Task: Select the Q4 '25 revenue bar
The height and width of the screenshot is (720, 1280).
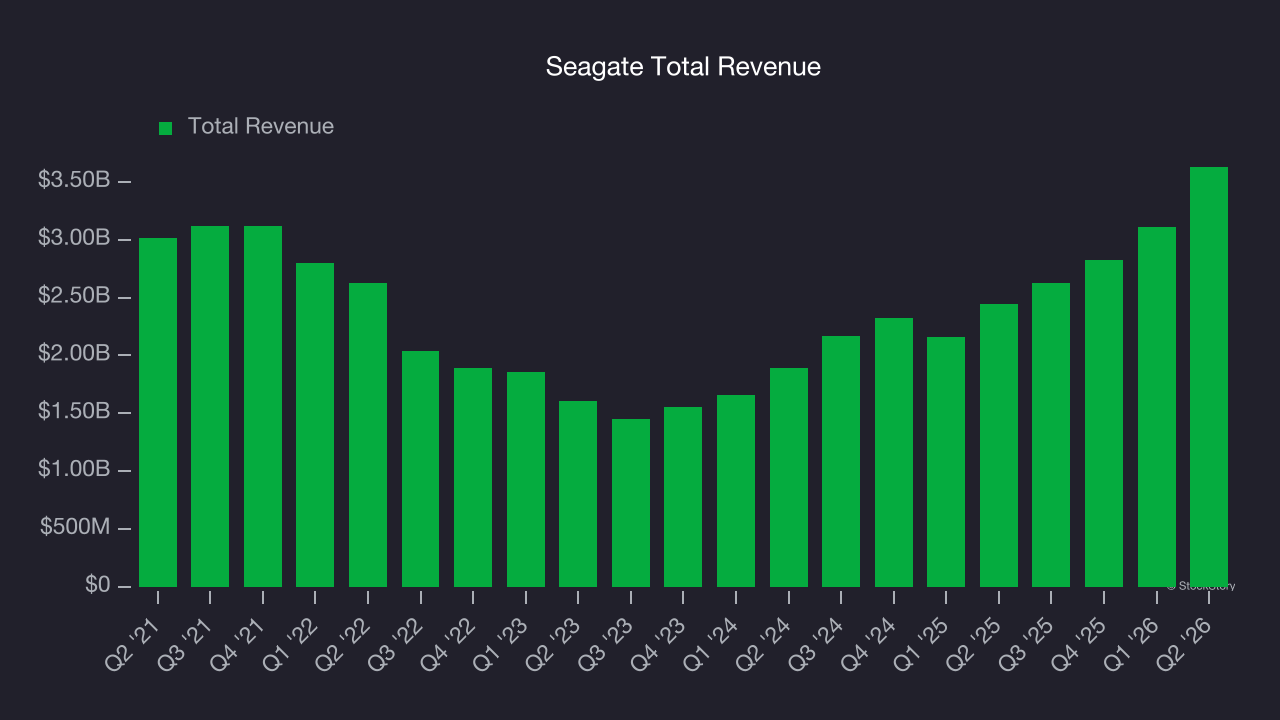Action: pyautogui.click(x=1104, y=423)
